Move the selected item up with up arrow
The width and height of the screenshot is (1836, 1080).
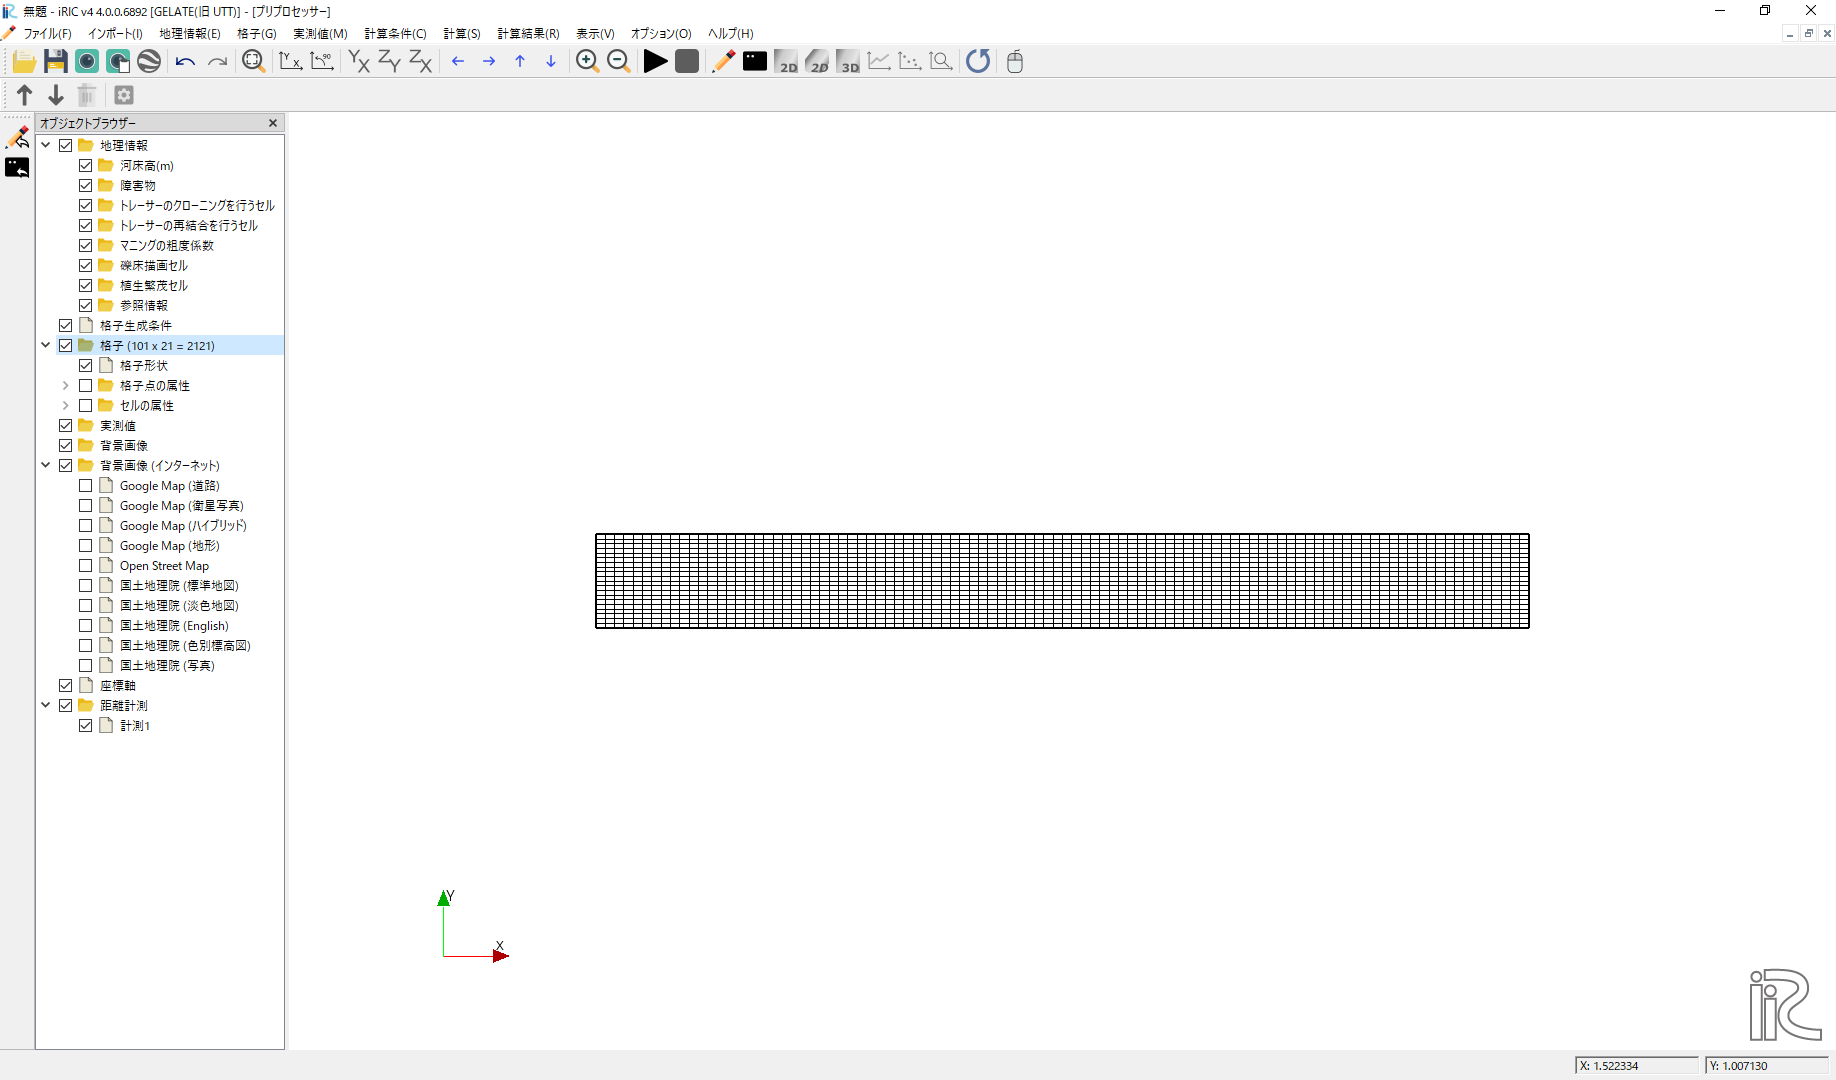[25, 95]
